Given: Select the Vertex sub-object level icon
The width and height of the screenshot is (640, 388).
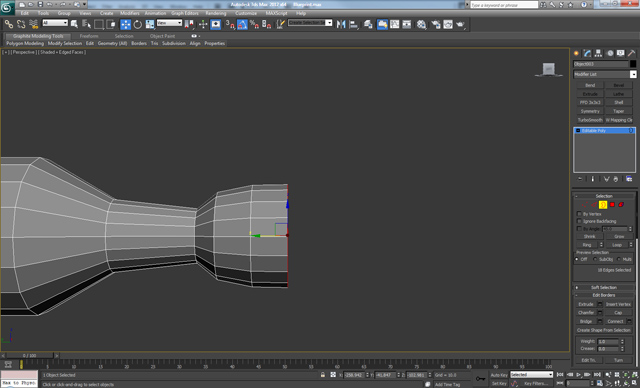Looking at the screenshot, I should coord(585,205).
